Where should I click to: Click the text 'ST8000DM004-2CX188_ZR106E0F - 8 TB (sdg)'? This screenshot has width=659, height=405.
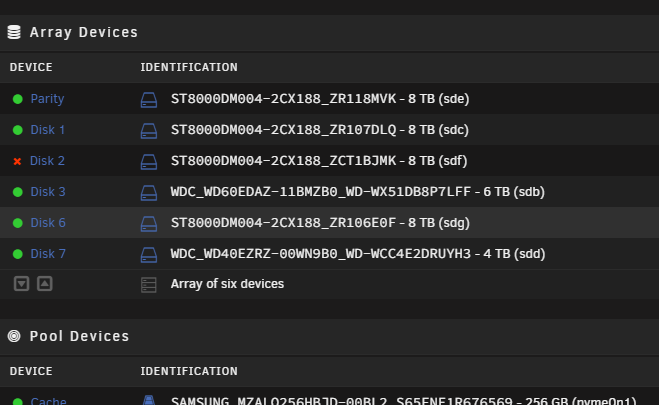coord(320,223)
